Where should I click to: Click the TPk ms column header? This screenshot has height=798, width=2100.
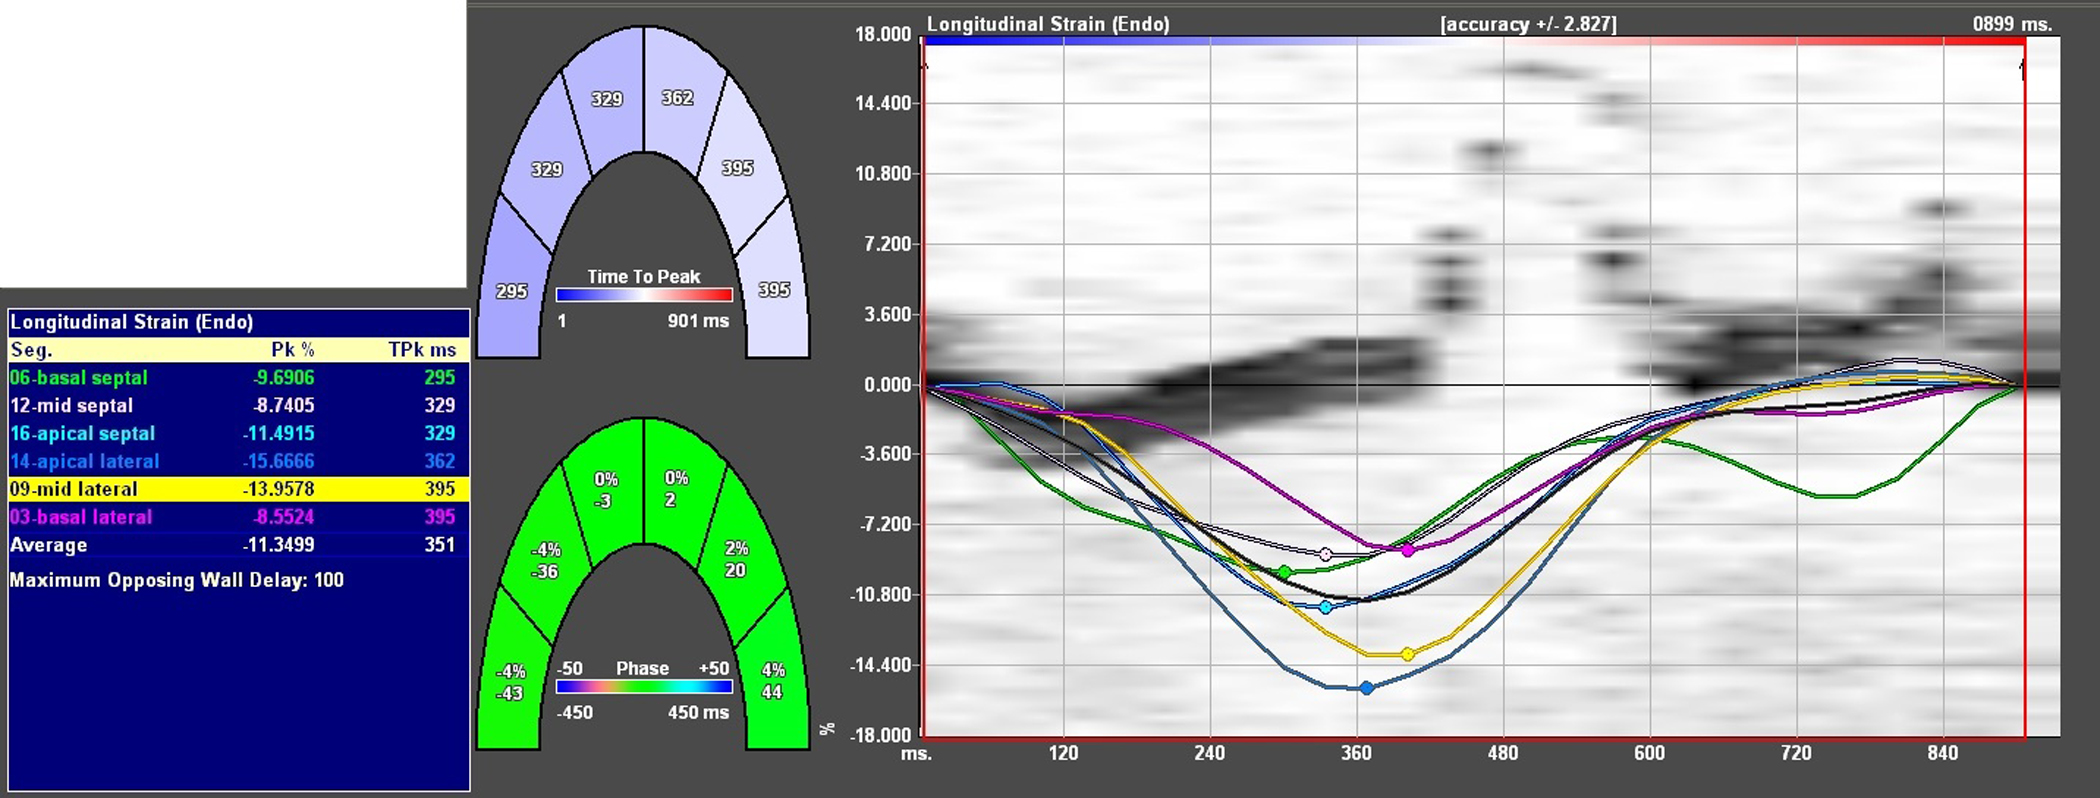pos(422,350)
